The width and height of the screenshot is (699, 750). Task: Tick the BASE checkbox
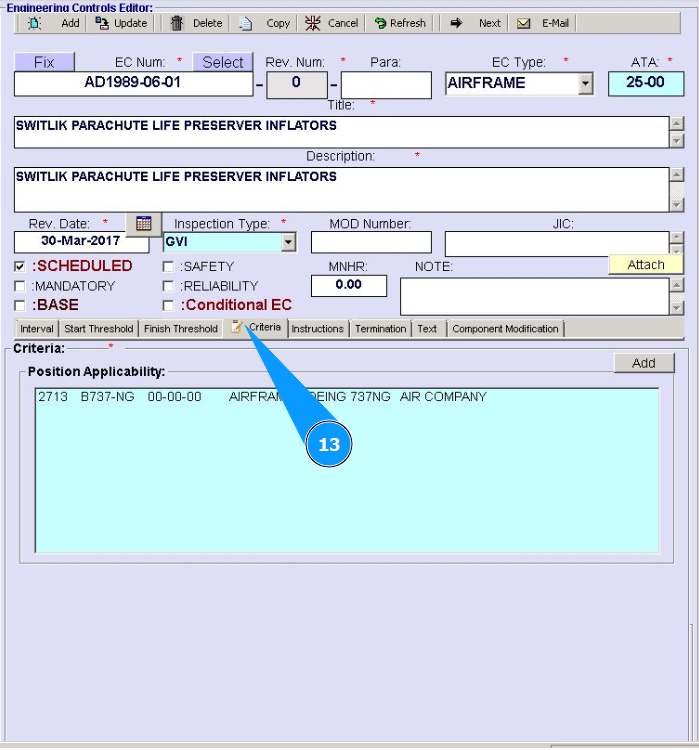[20, 305]
